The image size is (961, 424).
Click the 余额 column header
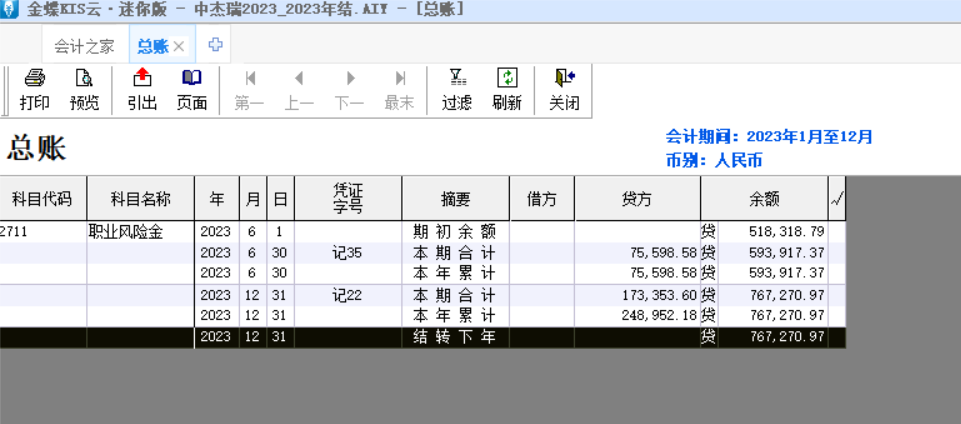point(764,199)
